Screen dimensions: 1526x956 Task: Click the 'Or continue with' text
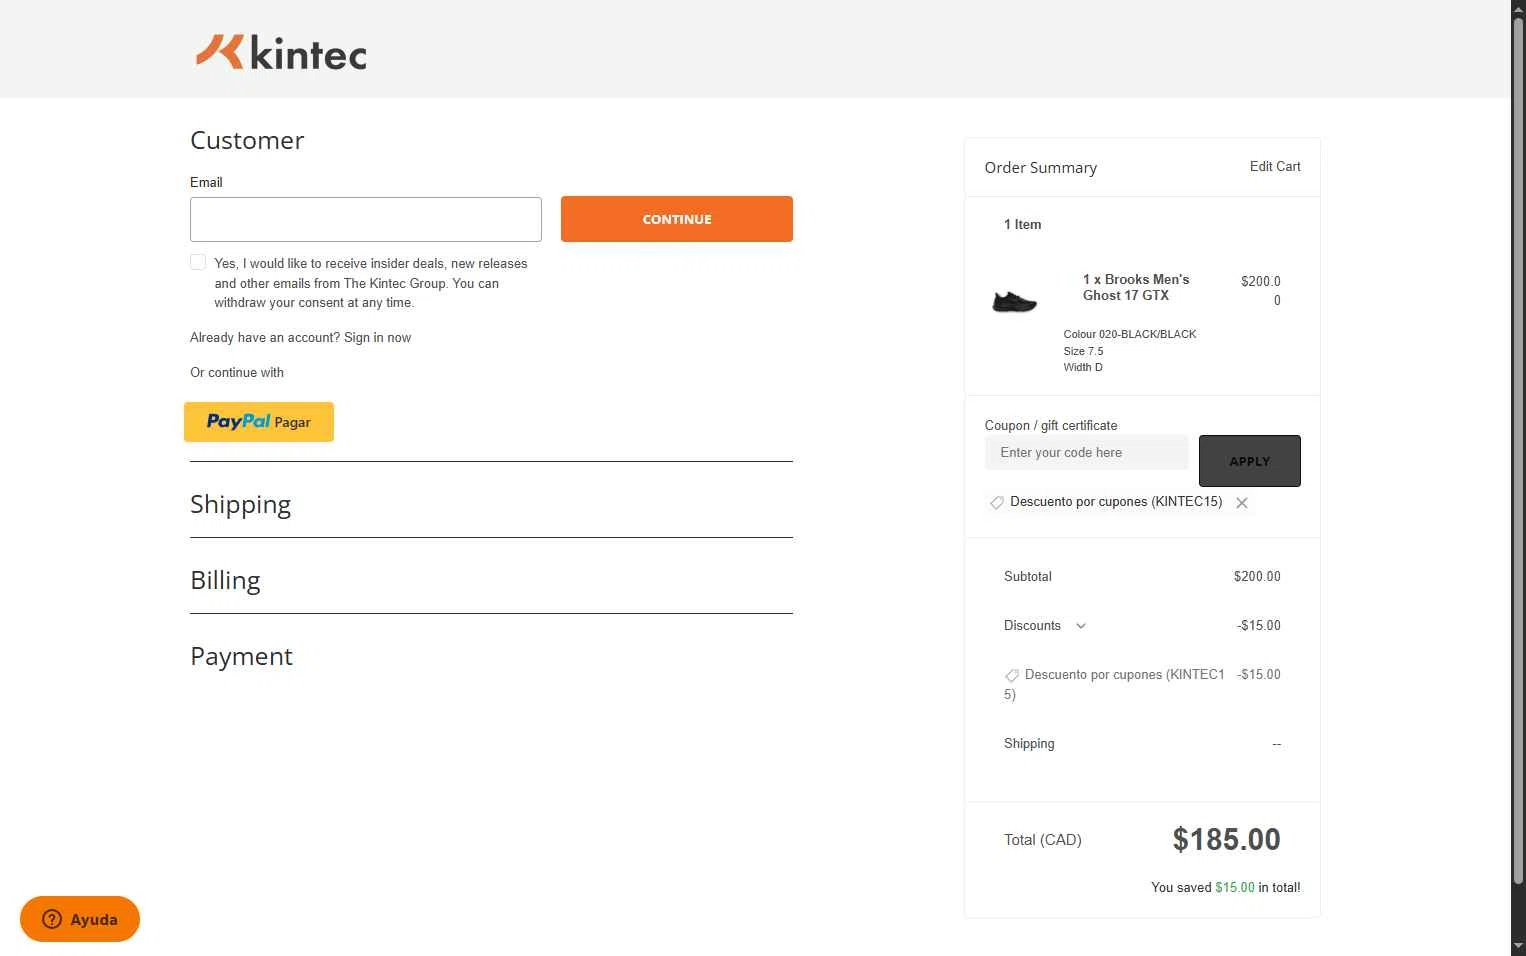pos(237,373)
